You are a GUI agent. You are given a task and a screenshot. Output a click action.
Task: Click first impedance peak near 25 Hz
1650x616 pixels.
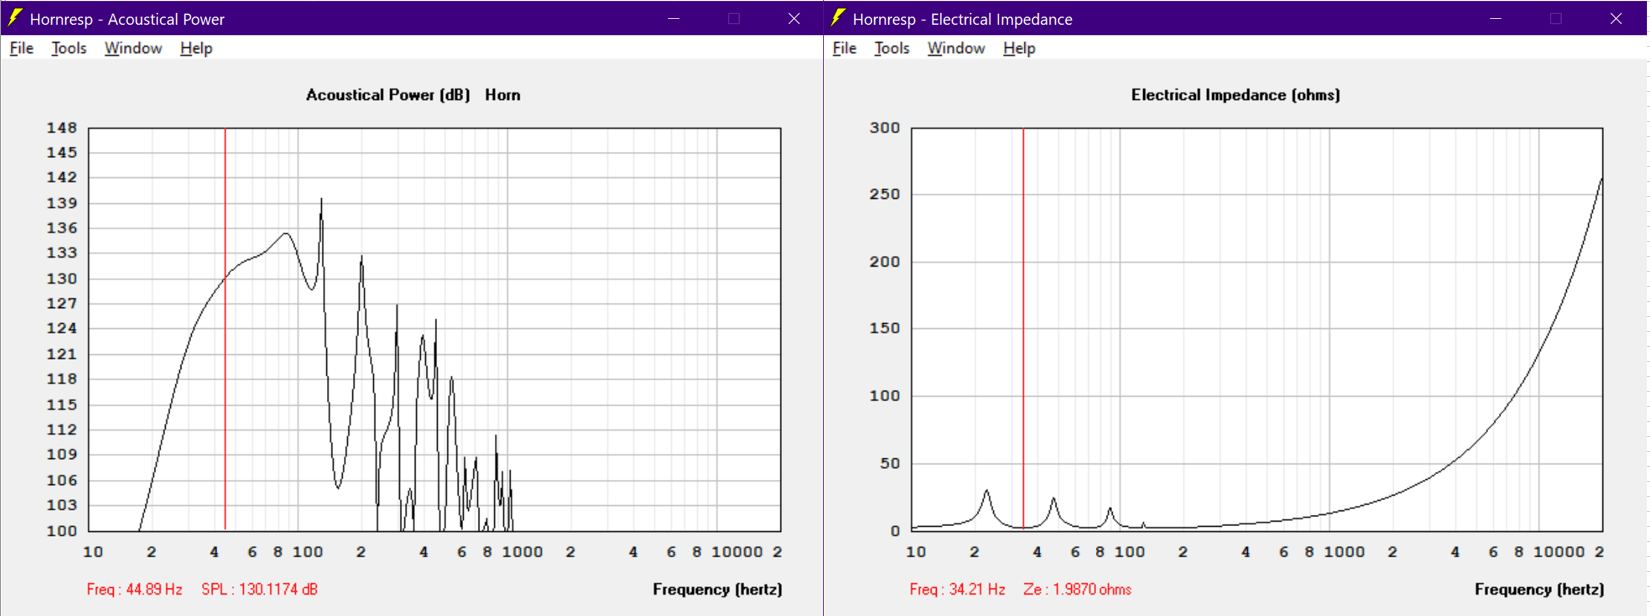tap(987, 492)
